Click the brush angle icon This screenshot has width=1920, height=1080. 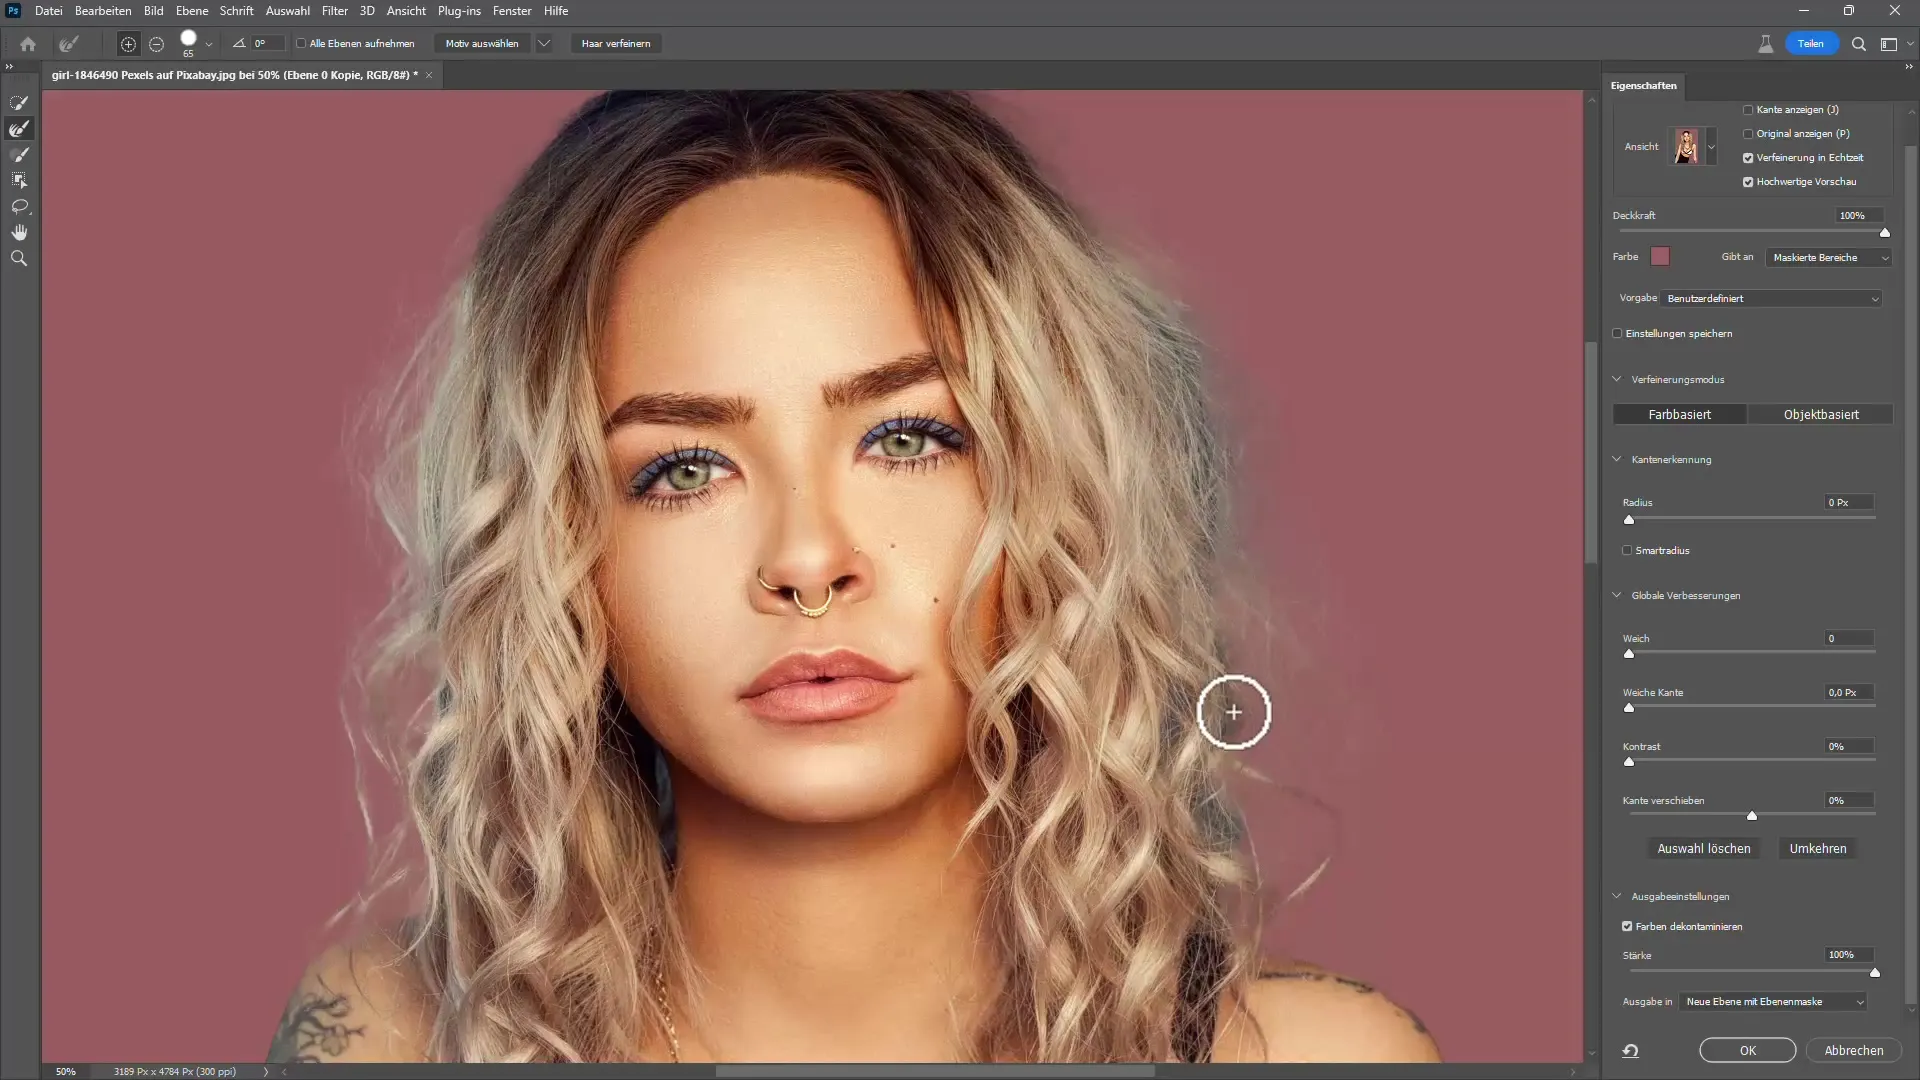(239, 43)
